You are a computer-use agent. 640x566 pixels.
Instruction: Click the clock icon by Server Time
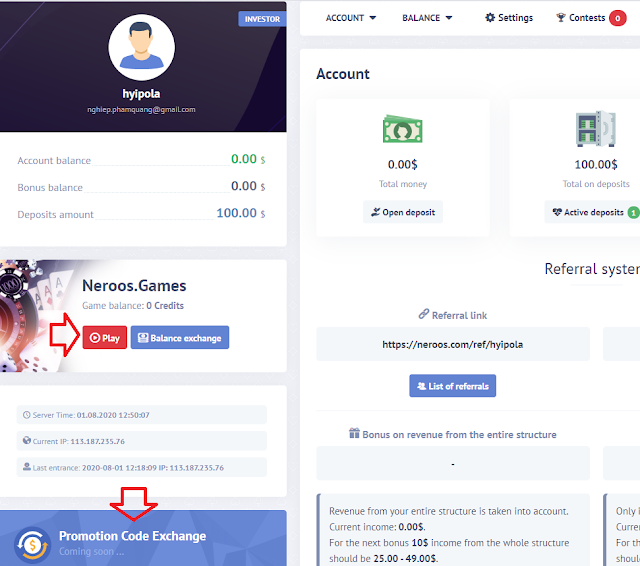tap(27, 415)
